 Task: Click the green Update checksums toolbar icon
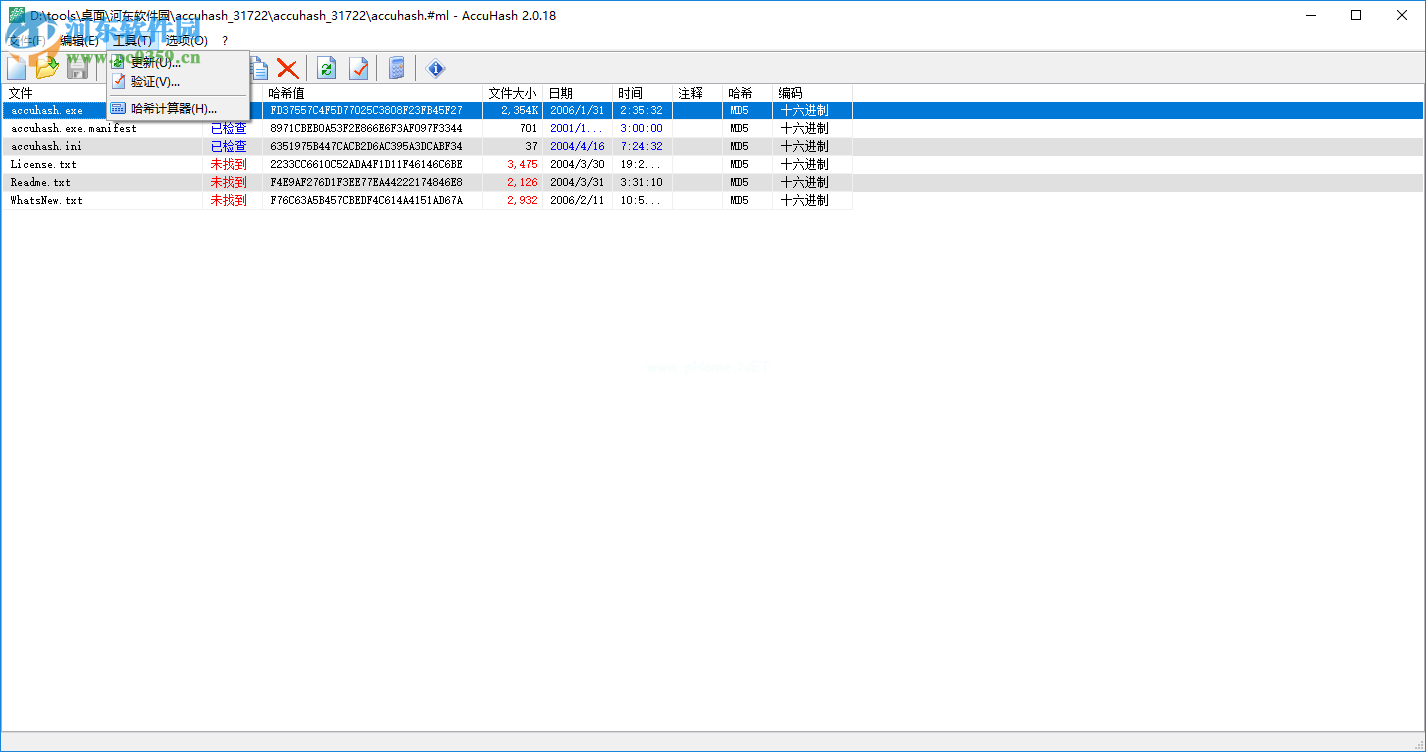(x=327, y=68)
